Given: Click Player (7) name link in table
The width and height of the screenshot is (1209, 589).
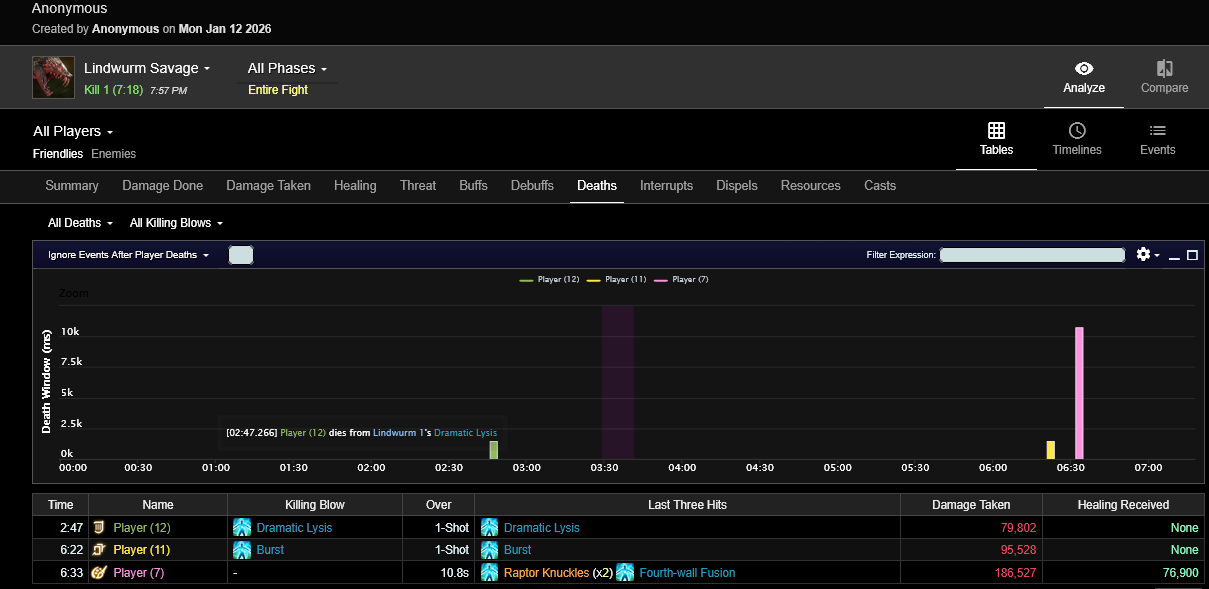Looking at the screenshot, I should [x=138, y=573].
